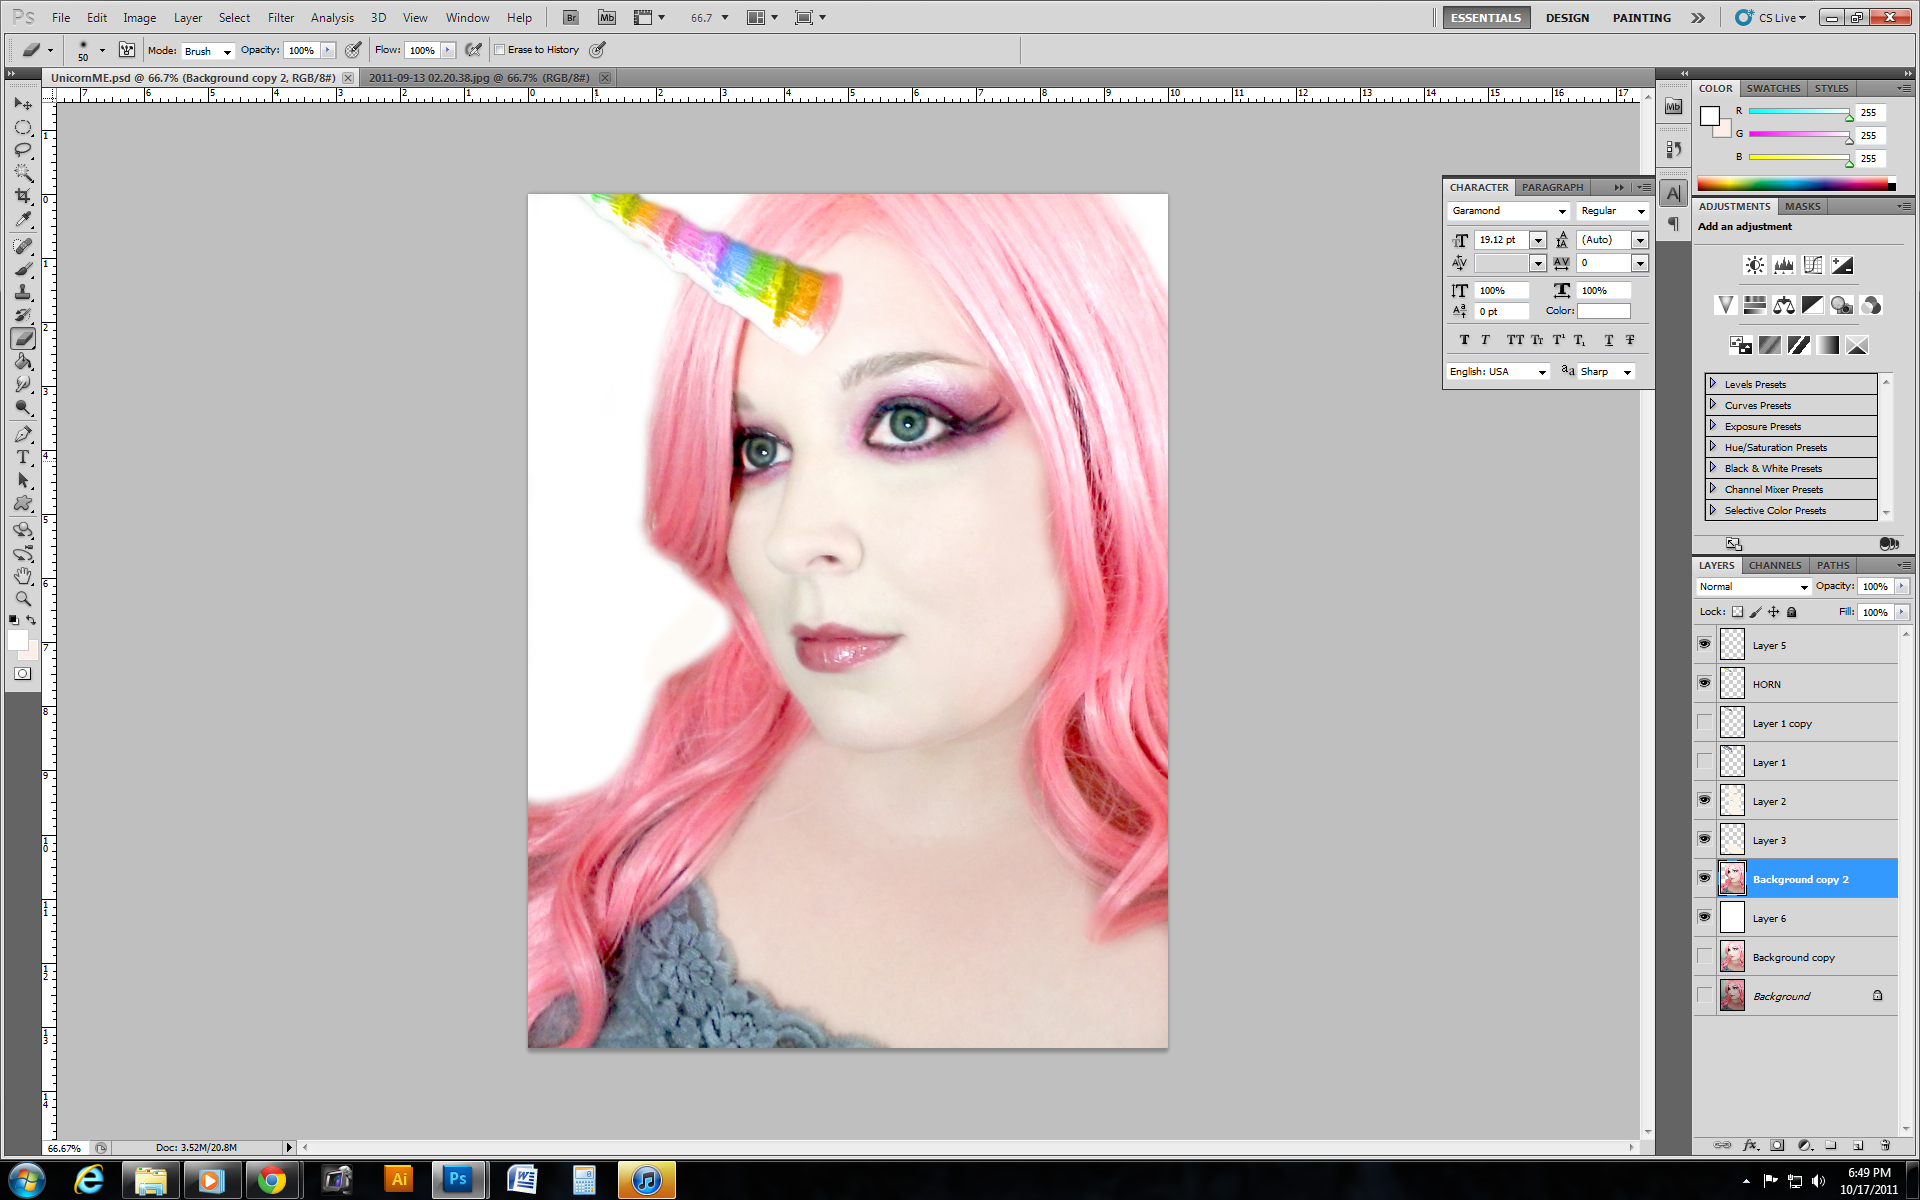Image resolution: width=1920 pixels, height=1200 pixels.
Task: Open the Garamond font family dropdown
Action: [x=1508, y=211]
